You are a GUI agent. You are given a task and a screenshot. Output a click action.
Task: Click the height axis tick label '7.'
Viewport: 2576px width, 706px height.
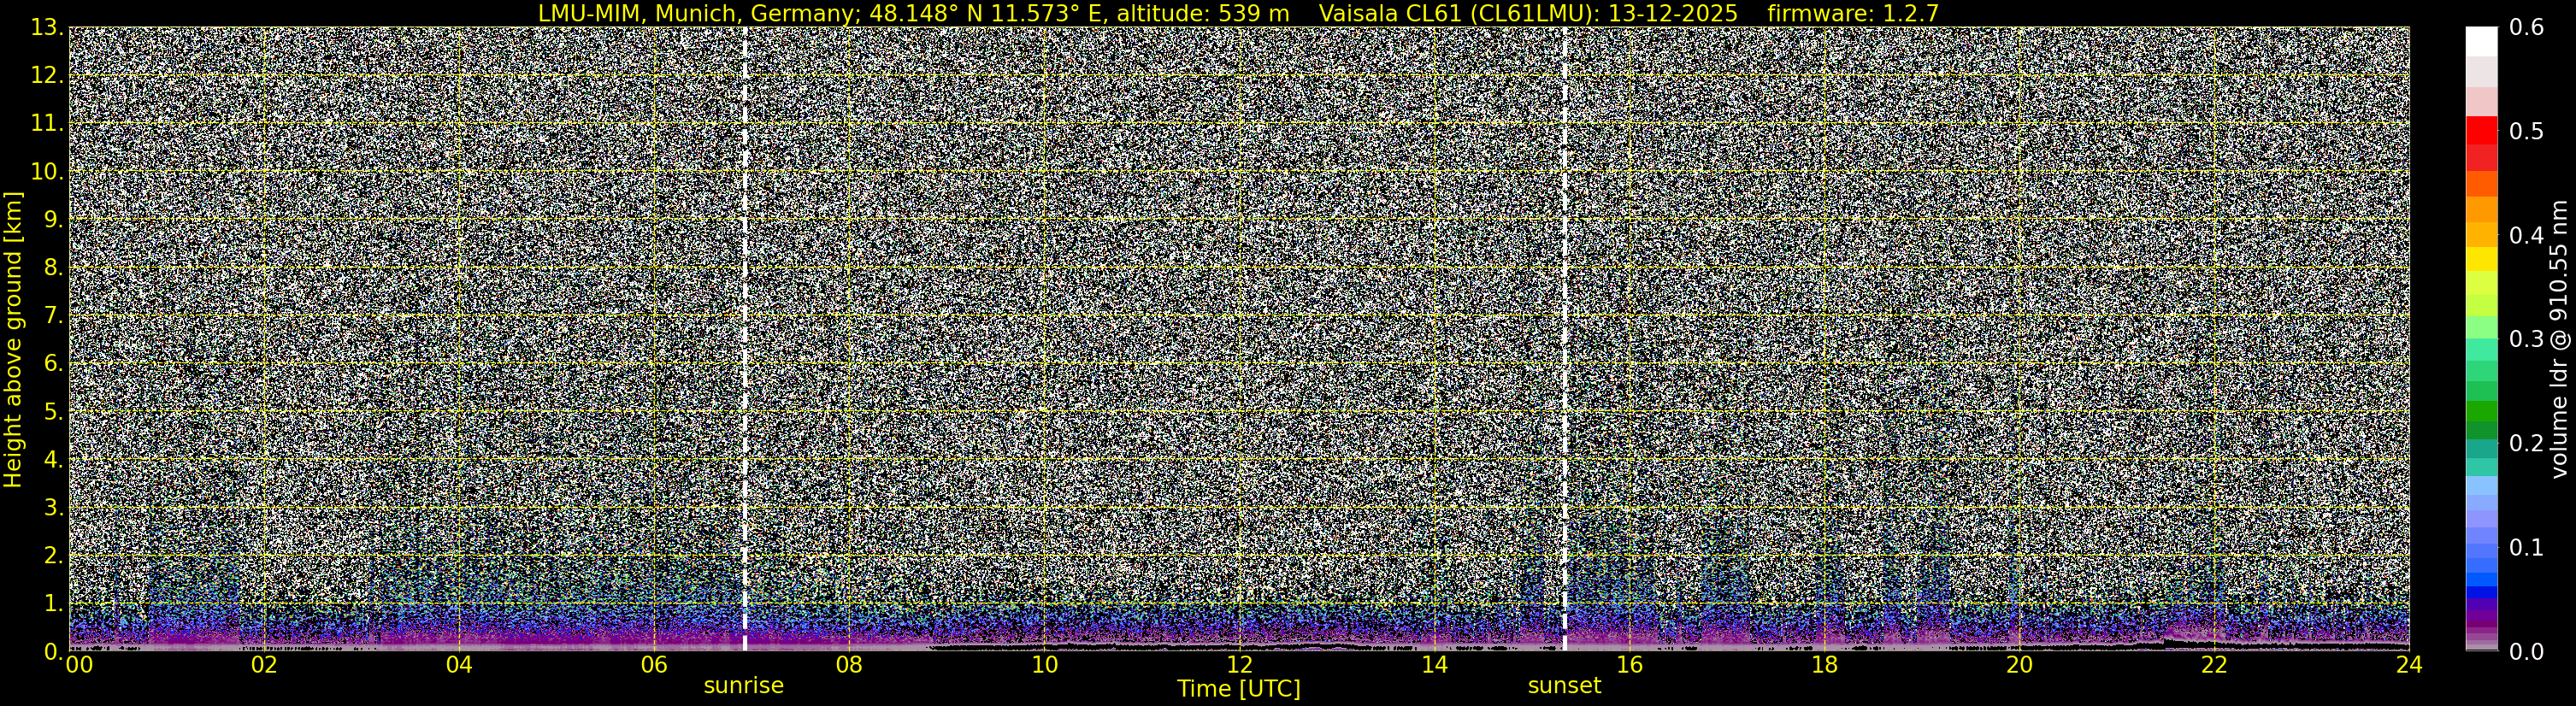[x=53, y=316]
